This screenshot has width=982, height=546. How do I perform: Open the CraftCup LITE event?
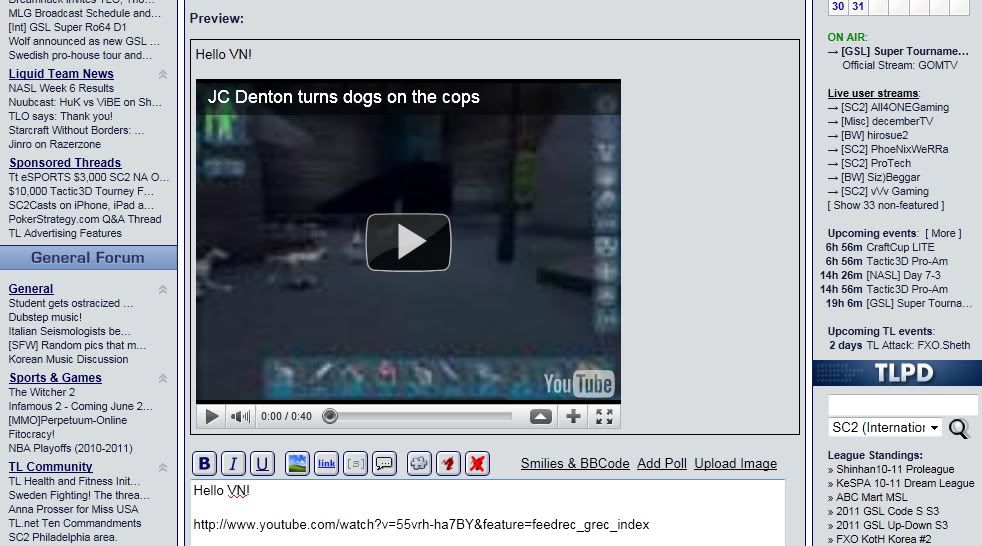(900, 247)
